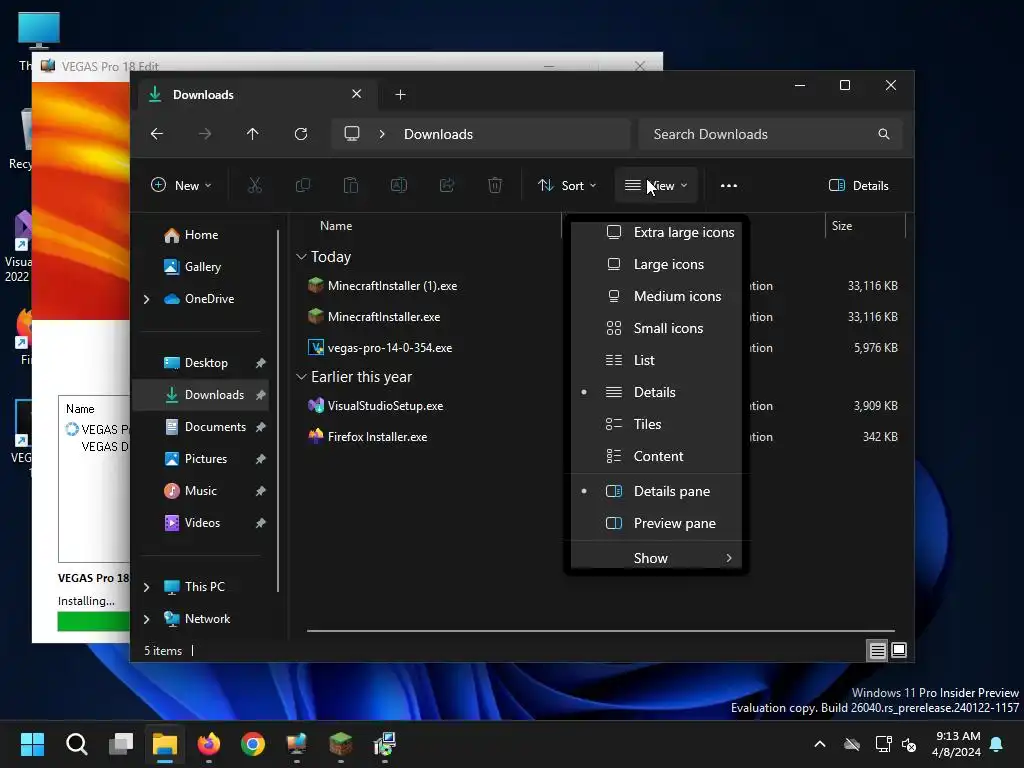Click the Paste clipboard icon
The height and width of the screenshot is (768, 1024).
(x=351, y=185)
